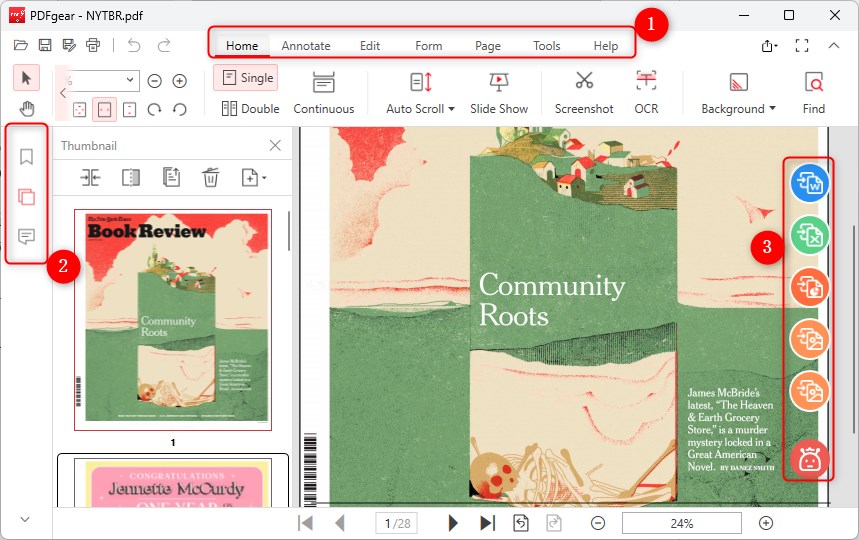The image size is (859, 540).
Task: Click the extract pages icon in Thumbnail panel
Action: [x=171, y=177]
